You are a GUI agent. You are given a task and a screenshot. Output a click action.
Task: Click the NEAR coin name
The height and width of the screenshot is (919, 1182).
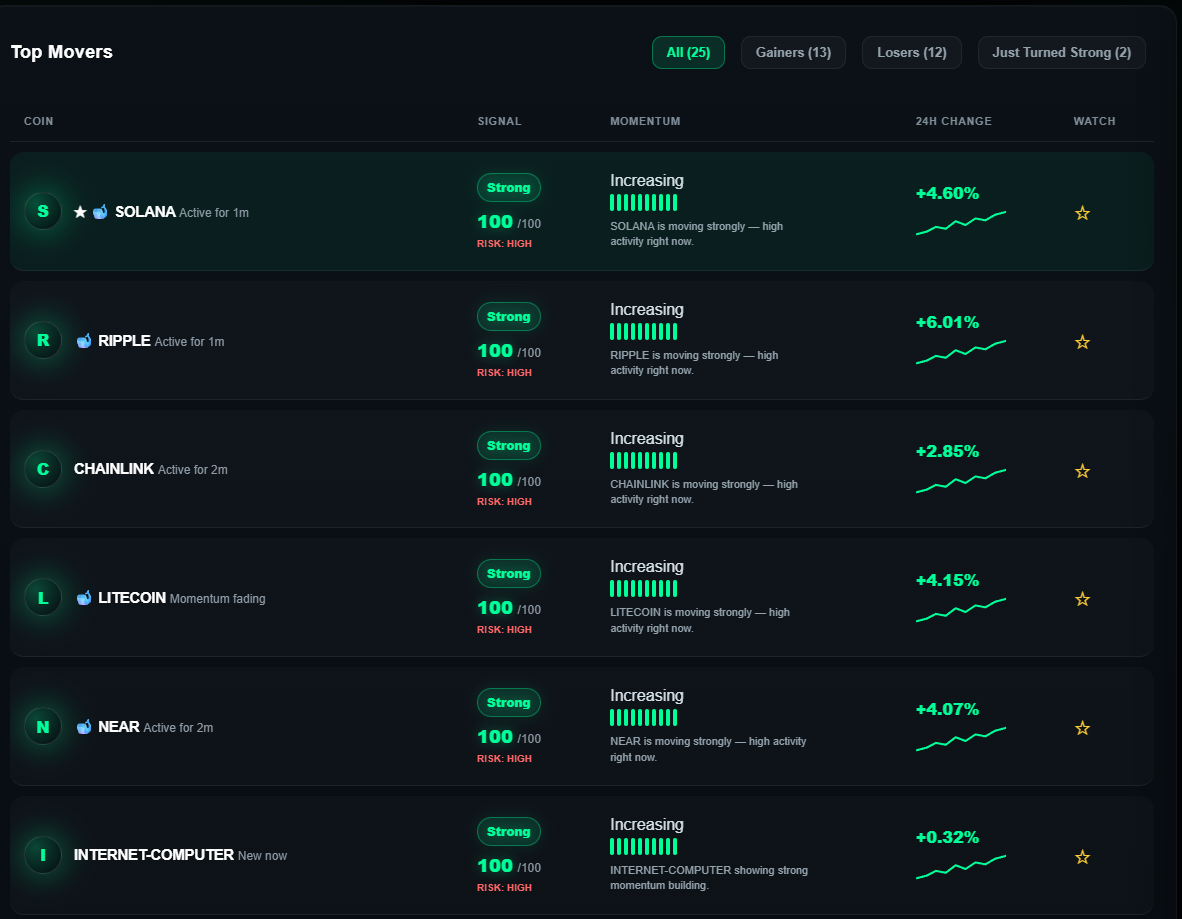pos(119,727)
